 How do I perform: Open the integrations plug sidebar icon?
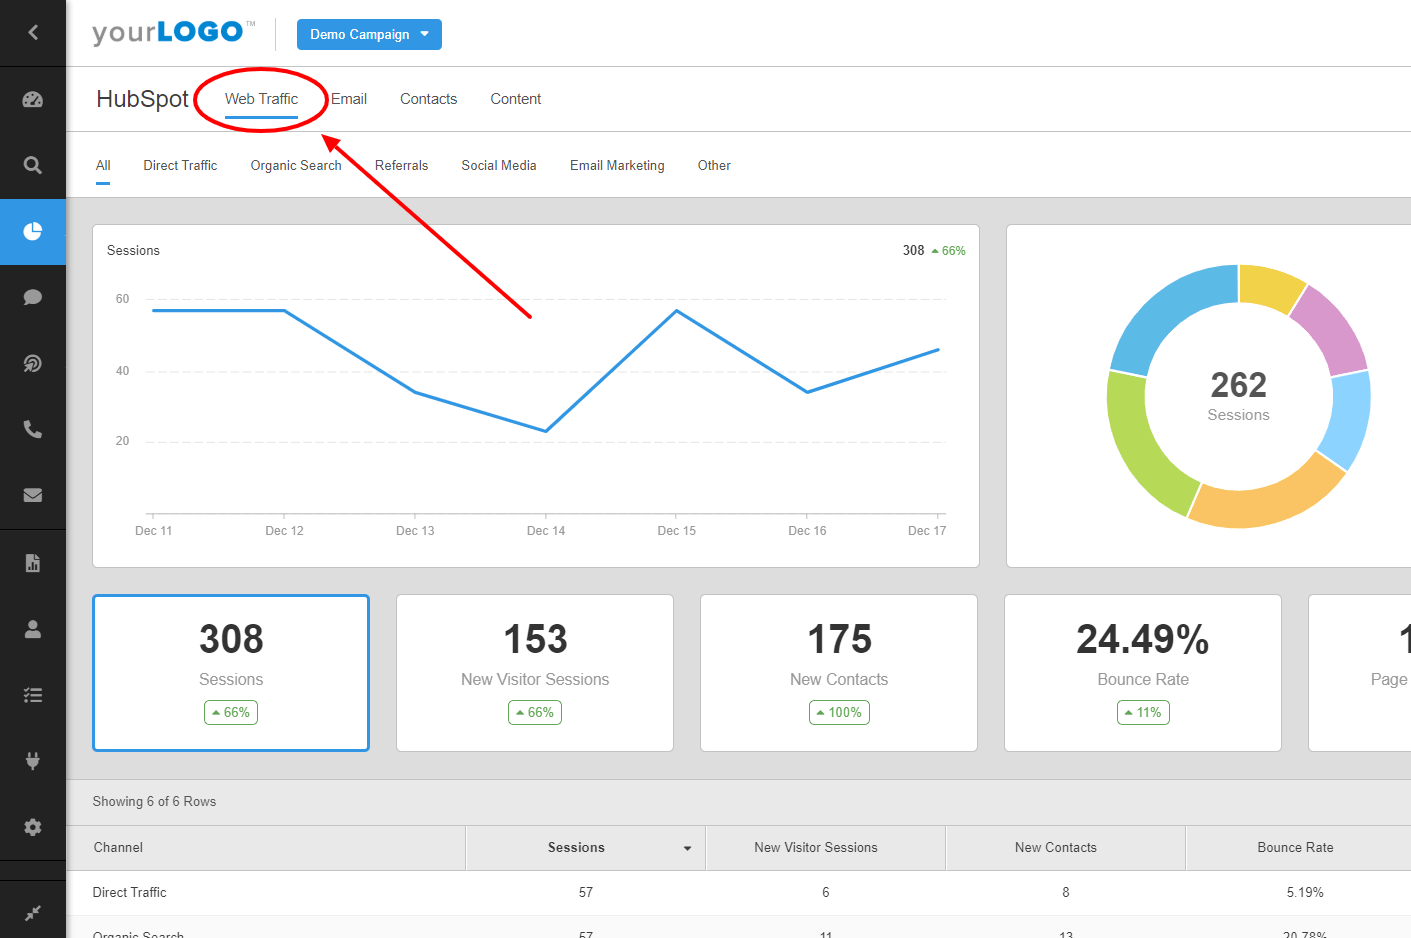click(x=33, y=760)
